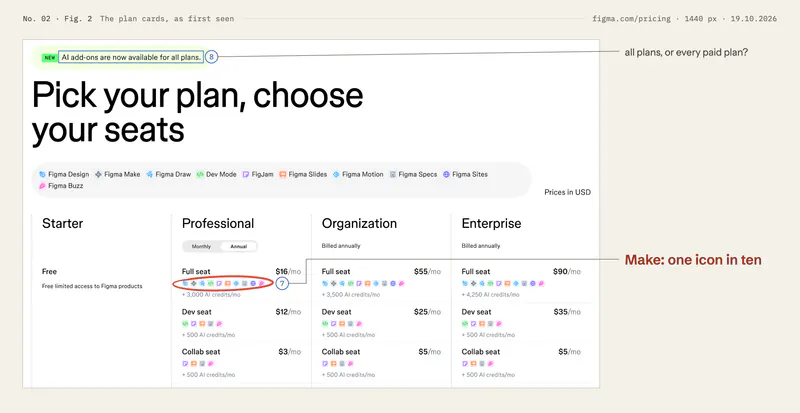Click the Figma Slides icon in Organization Collab seat
800x413 pixels.
pyautogui.click(x=334, y=363)
